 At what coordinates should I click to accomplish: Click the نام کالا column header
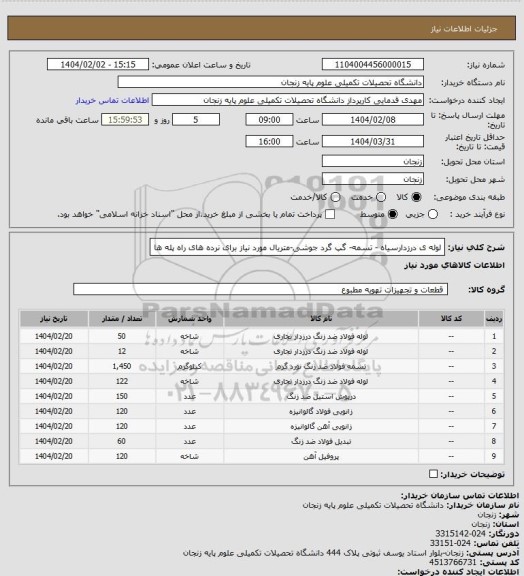click(x=321, y=319)
